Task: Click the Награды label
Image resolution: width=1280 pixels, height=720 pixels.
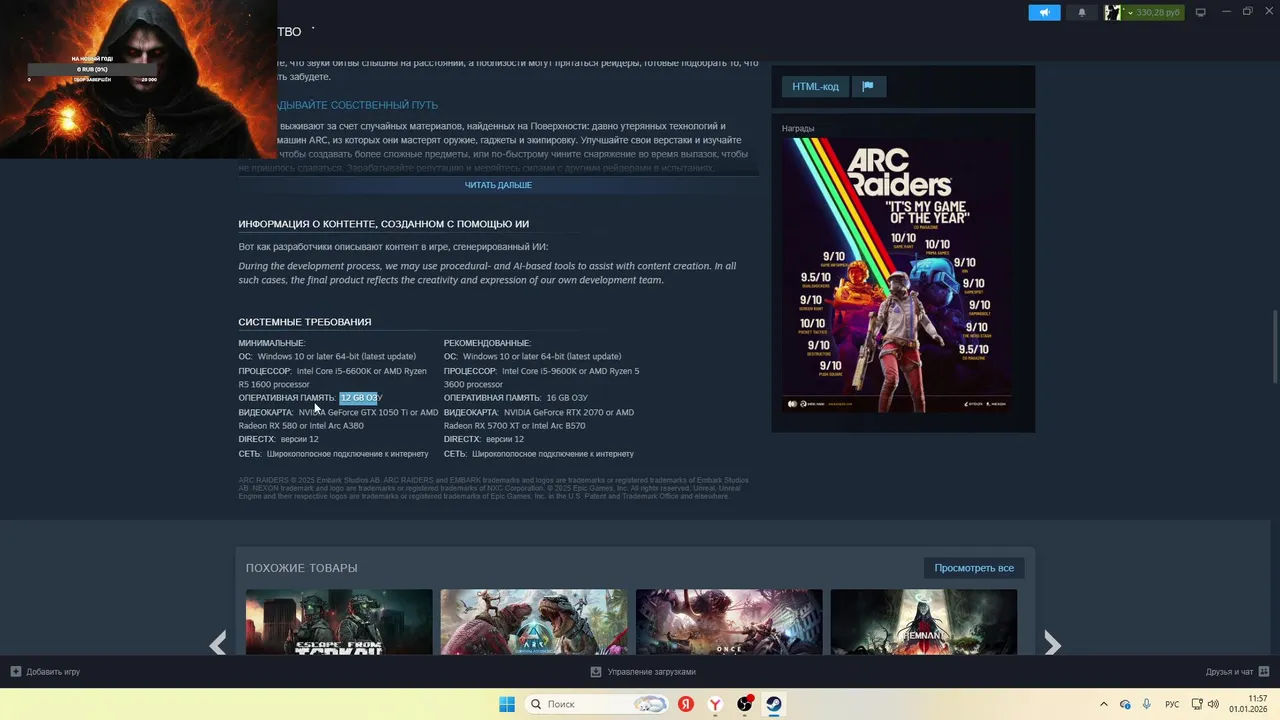Action: pyautogui.click(x=798, y=128)
